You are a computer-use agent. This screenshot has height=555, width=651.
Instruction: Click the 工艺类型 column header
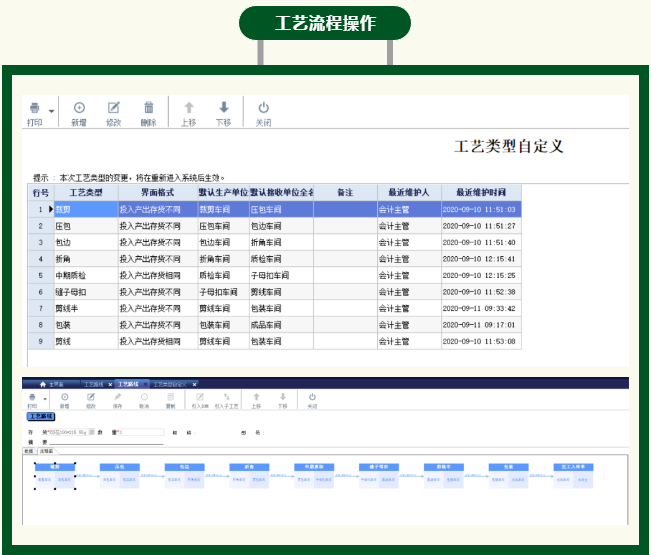(x=86, y=193)
